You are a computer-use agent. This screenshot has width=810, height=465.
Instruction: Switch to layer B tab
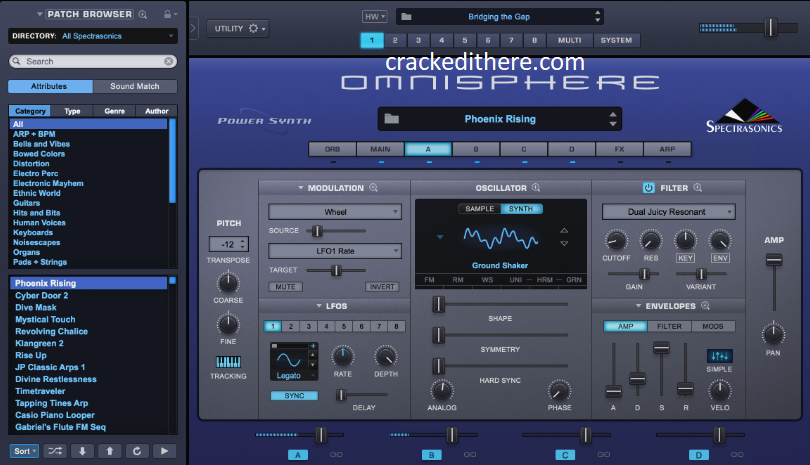tap(476, 149)
